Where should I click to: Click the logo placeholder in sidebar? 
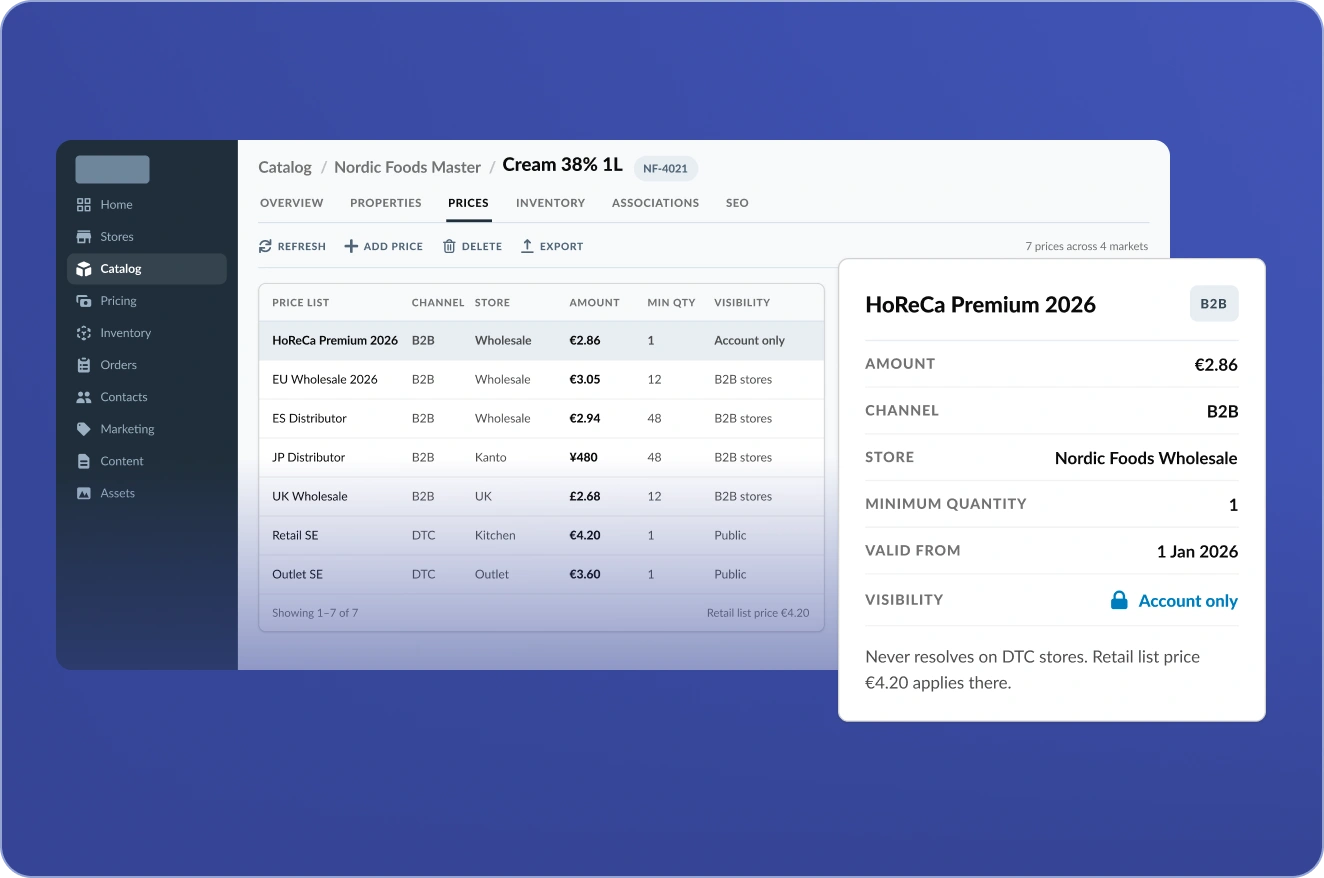(x=112, y=169)
